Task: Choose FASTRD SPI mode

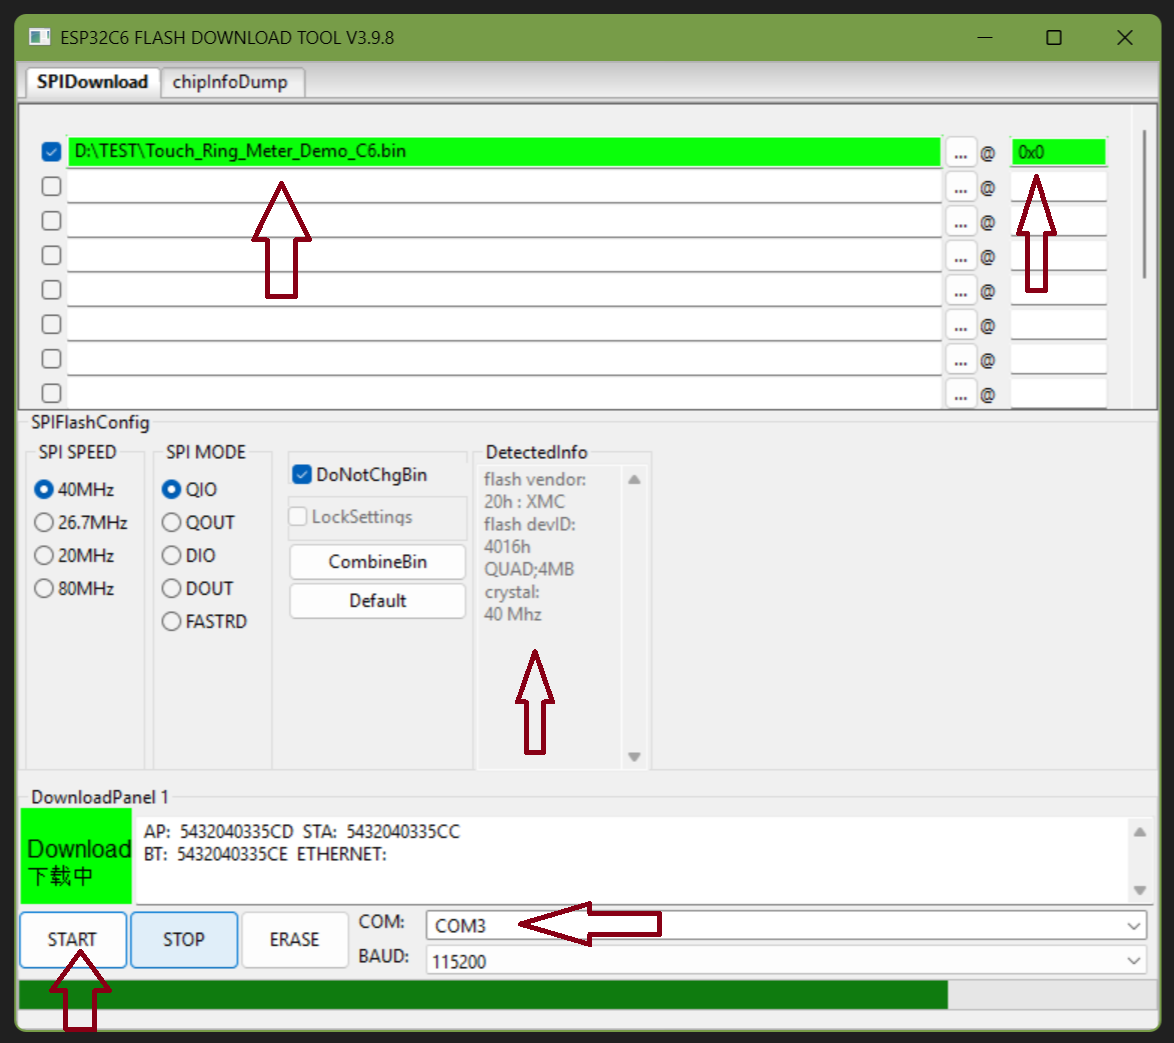Action: click(x=204, y=621)
